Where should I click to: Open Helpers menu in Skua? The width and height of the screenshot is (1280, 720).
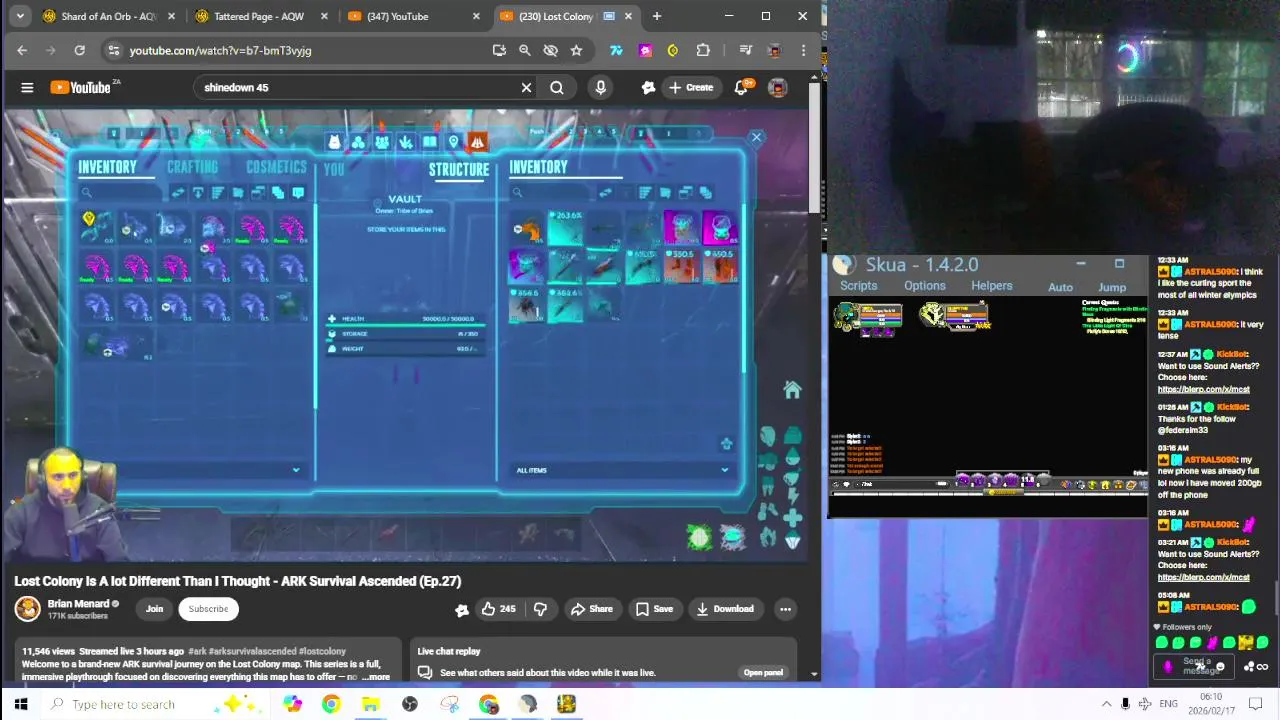point(992,286)
